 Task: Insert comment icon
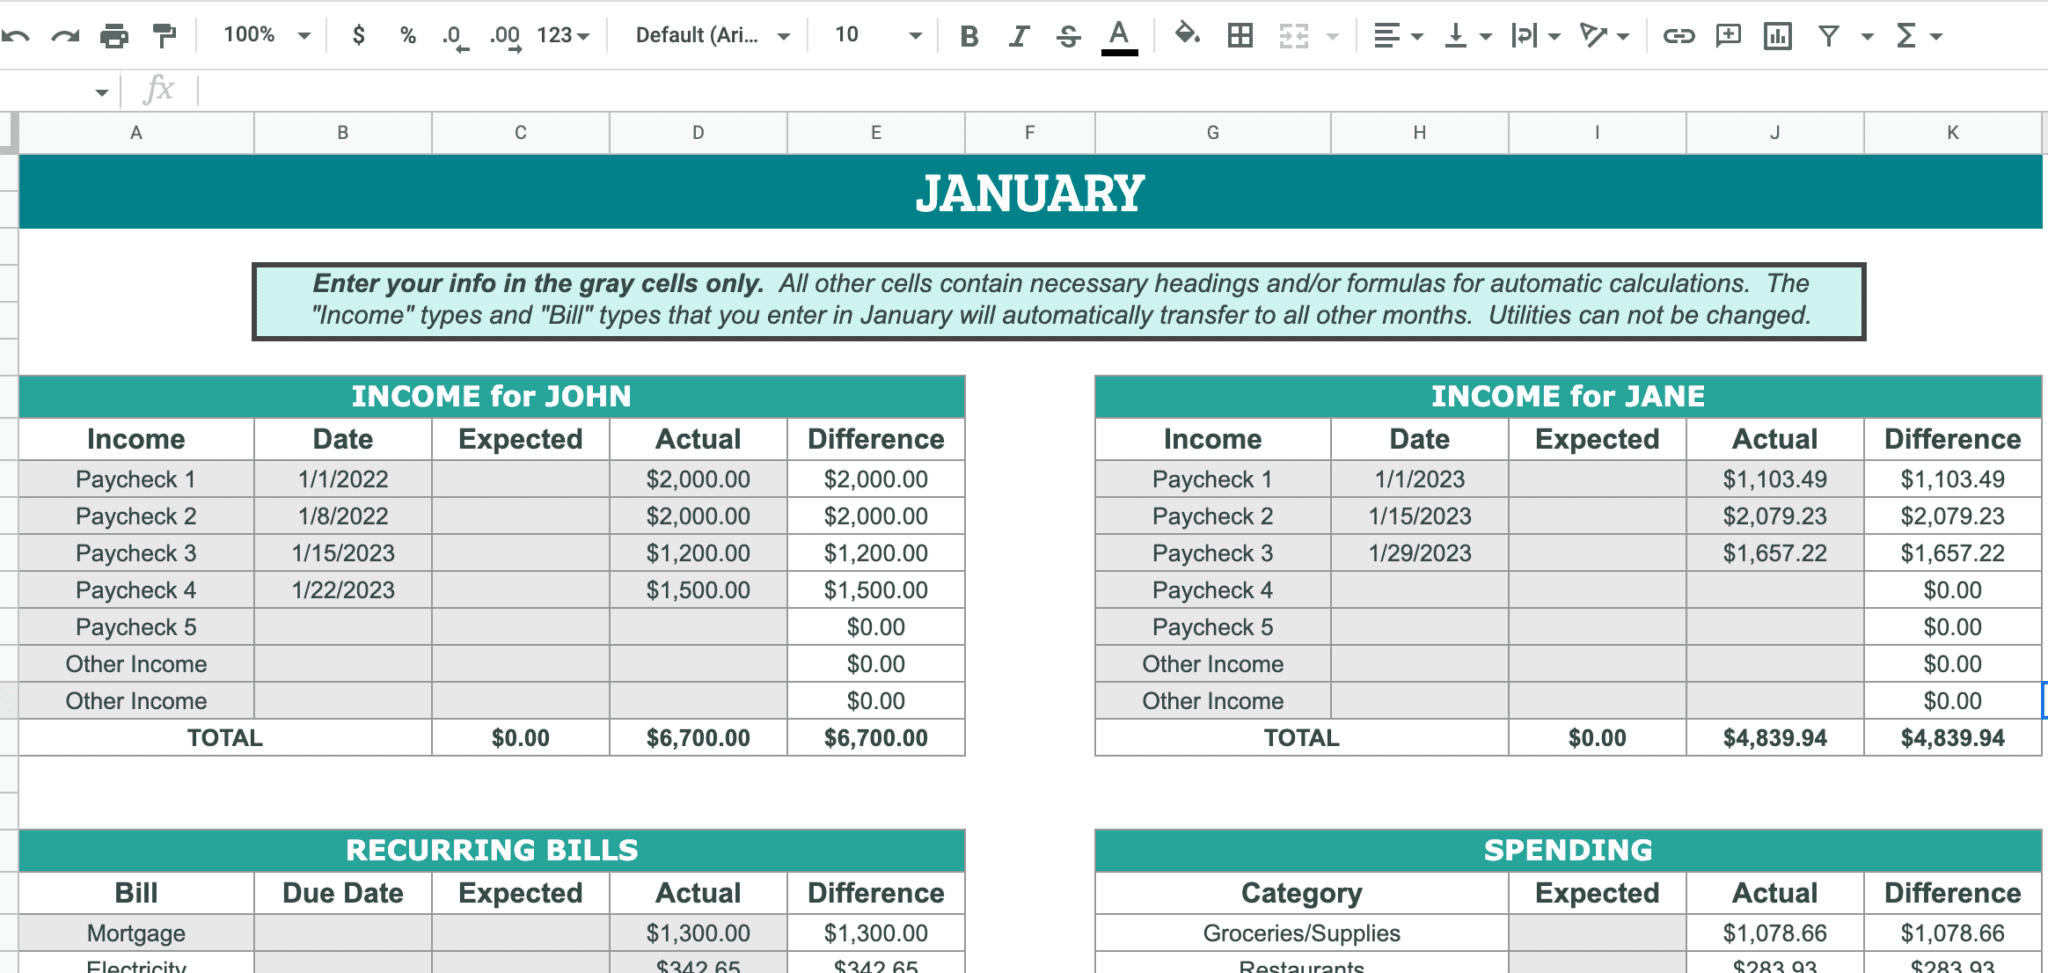(x=1728, y=36)
